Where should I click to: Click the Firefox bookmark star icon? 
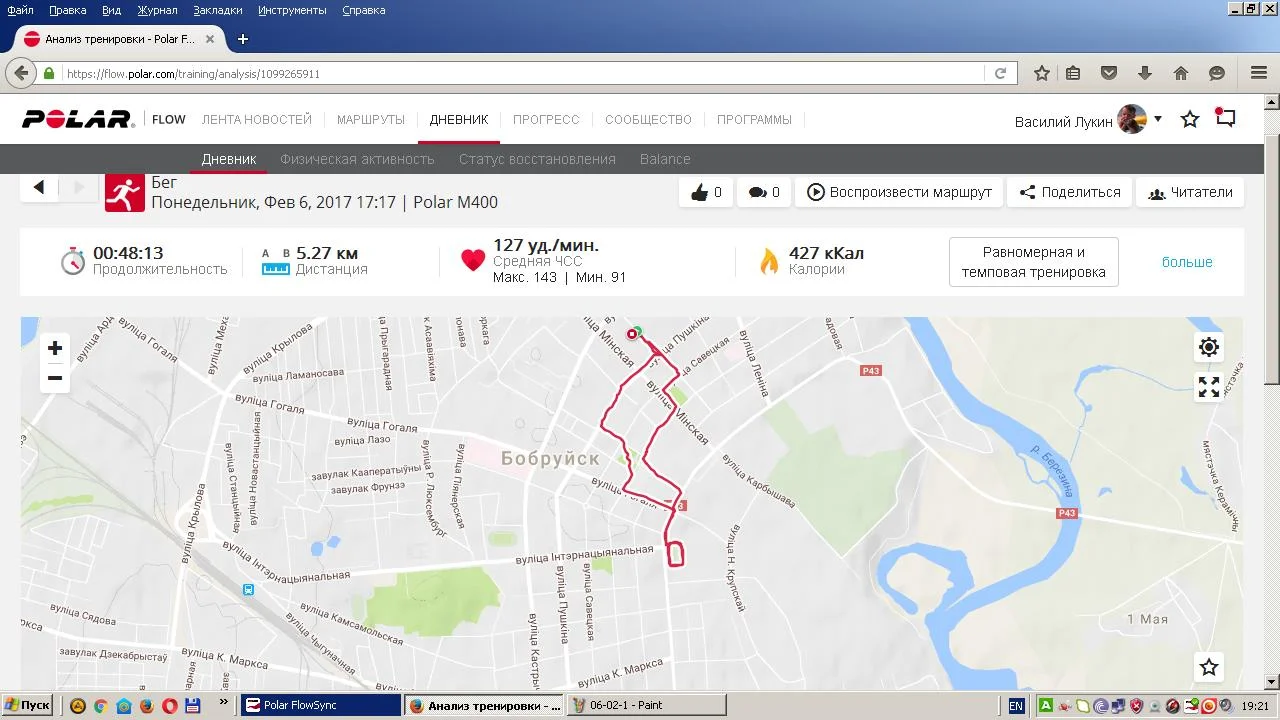(1041, 73)
